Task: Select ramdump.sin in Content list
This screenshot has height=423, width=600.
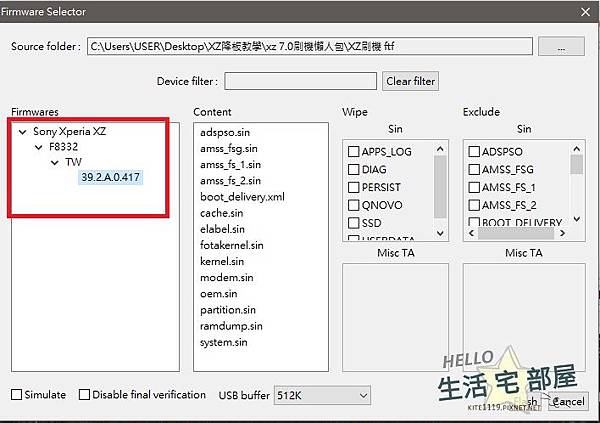Action: click(231, 326)
